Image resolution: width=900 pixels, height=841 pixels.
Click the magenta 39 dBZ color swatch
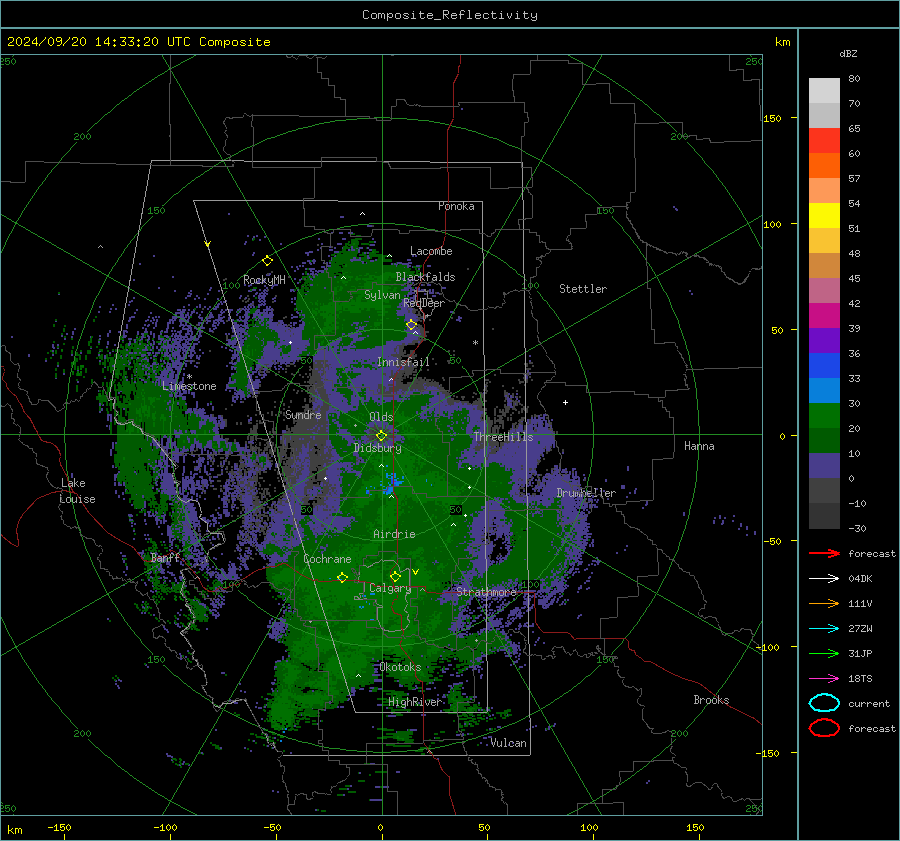[x=824, y=316]
